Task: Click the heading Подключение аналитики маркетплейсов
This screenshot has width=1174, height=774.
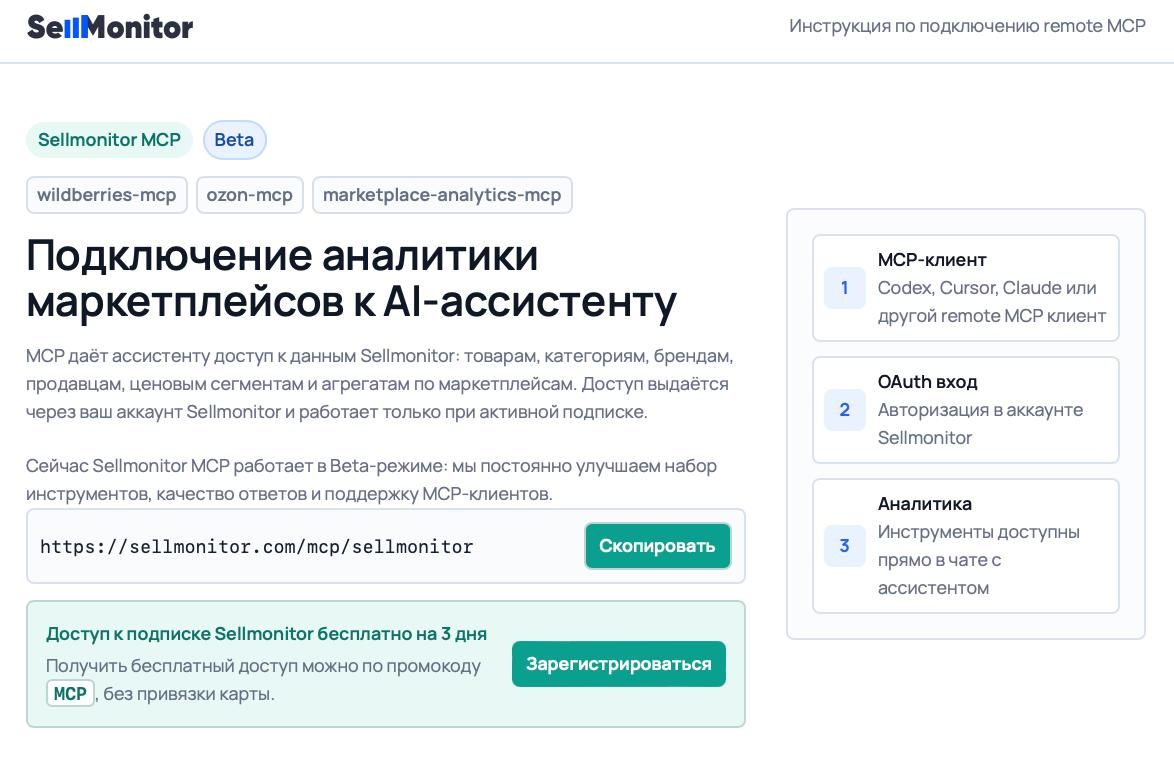Action: coord(351,278)
